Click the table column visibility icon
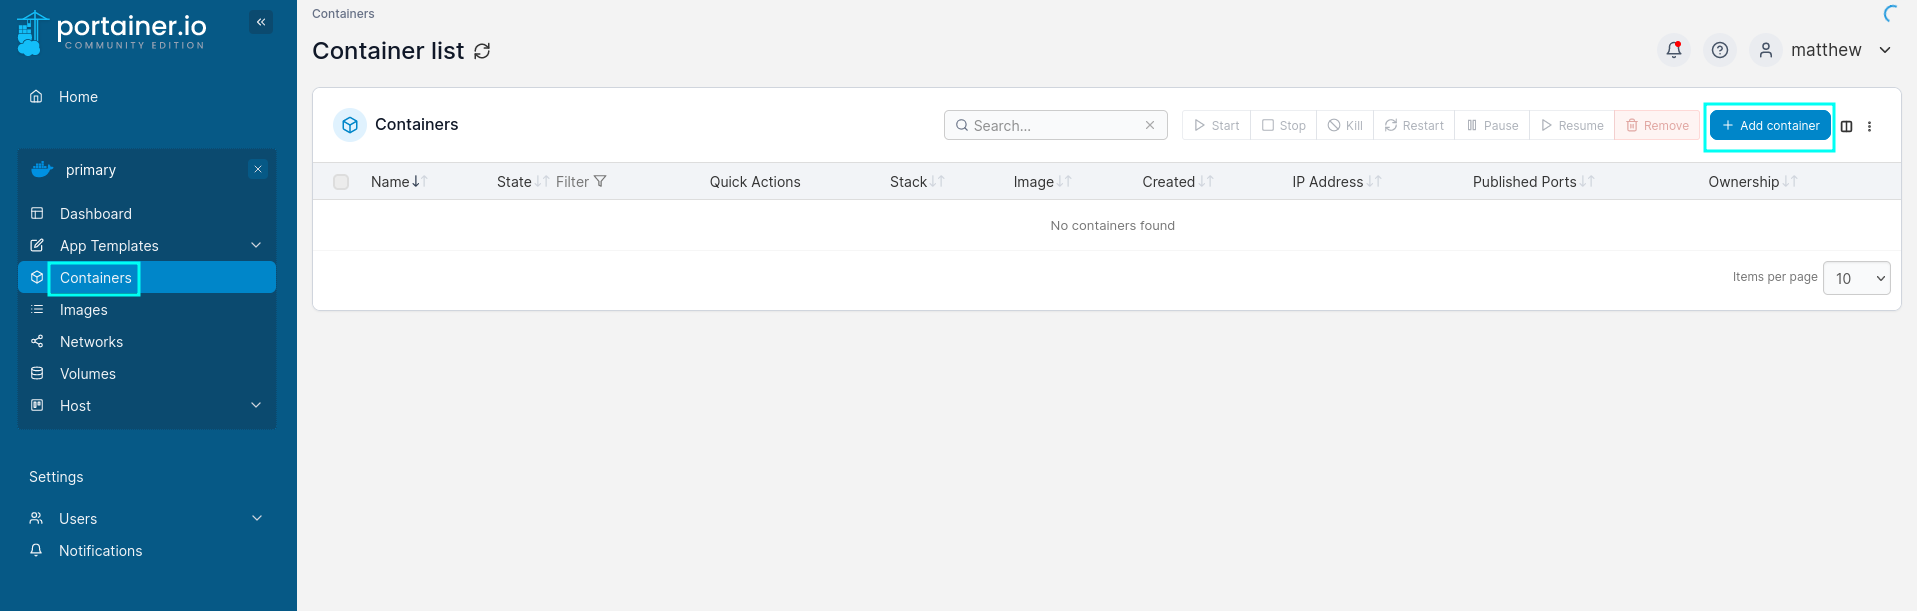Screen dimensions: 1917x611 [1846, 126]
